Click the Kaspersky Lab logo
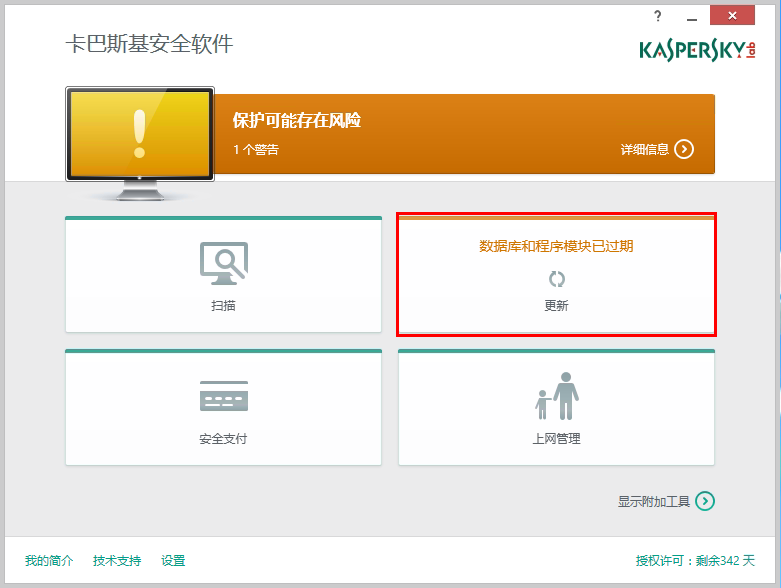The width and height of the screenshot is (781, 588). 697,51
